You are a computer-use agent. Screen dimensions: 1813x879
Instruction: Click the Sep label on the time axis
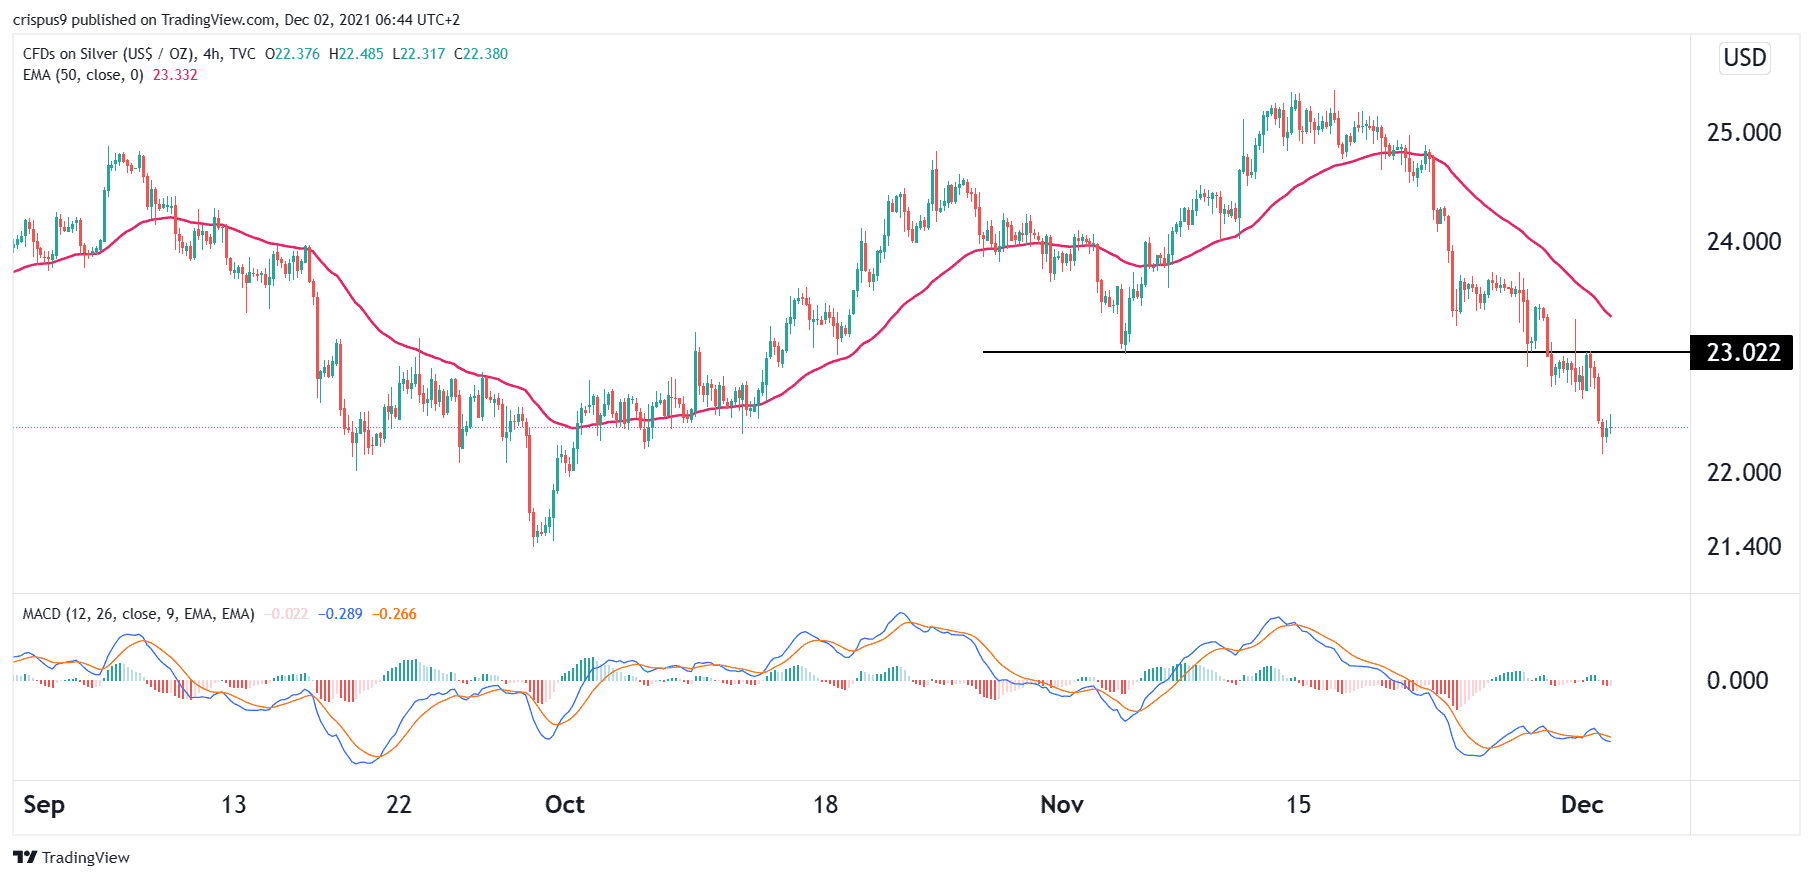(44, 805)
